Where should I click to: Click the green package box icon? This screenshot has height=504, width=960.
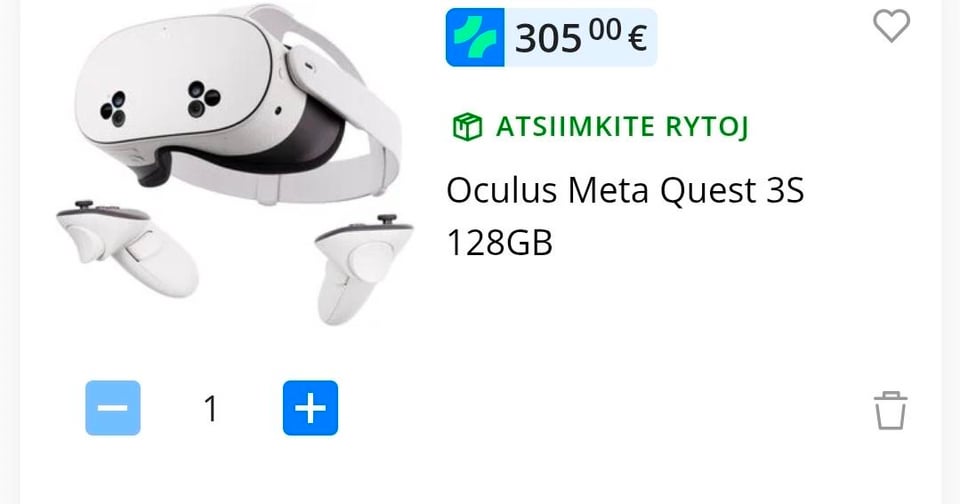point(468,127)
